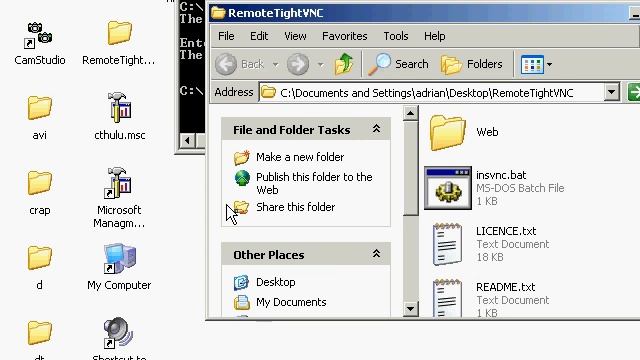Select the Web folder icon
Image resolution: width=640 pixels, height=360 pixels.
[x=447, y=132]
